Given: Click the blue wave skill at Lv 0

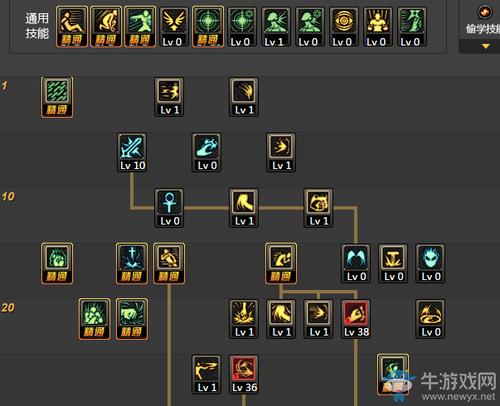Looking at the screenshot, I should coord(207,152).
